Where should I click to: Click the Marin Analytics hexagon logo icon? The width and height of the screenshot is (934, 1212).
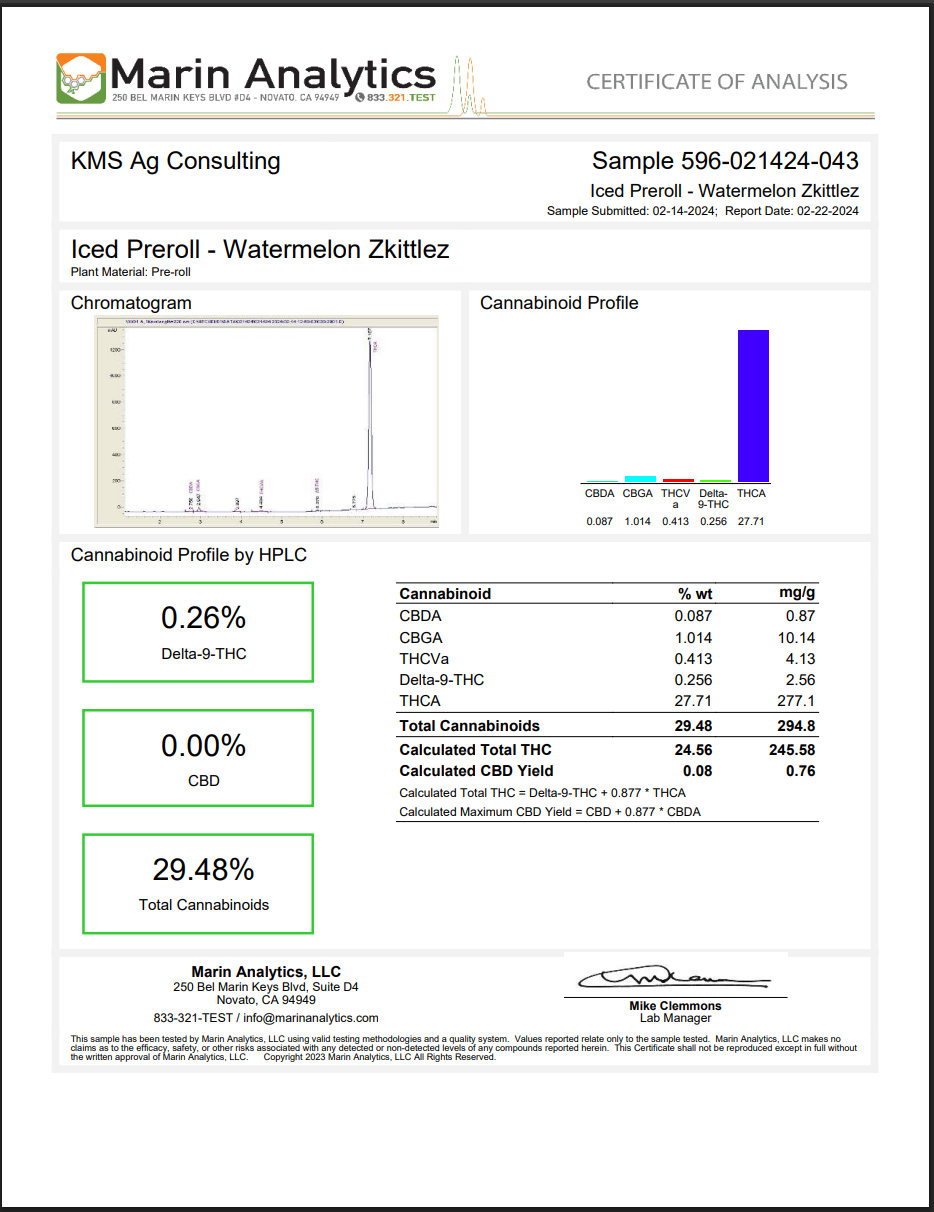(x=81, y=79)
